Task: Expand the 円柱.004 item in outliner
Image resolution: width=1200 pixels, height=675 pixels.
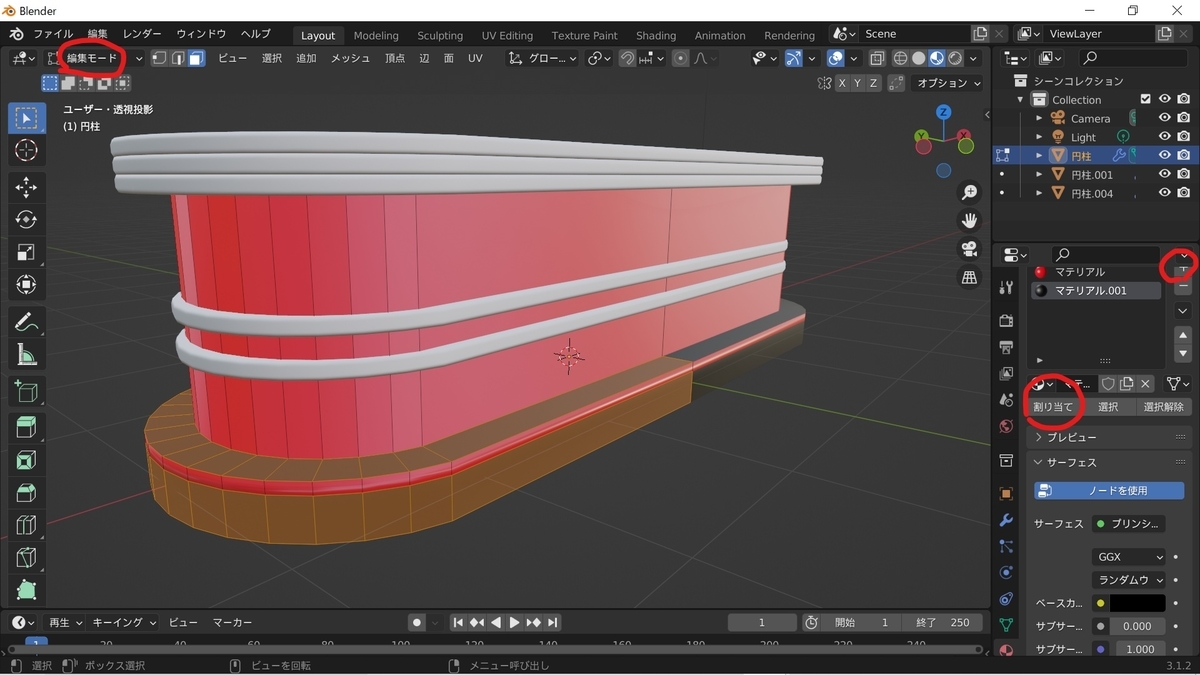Action: (x=1039, y=193)
